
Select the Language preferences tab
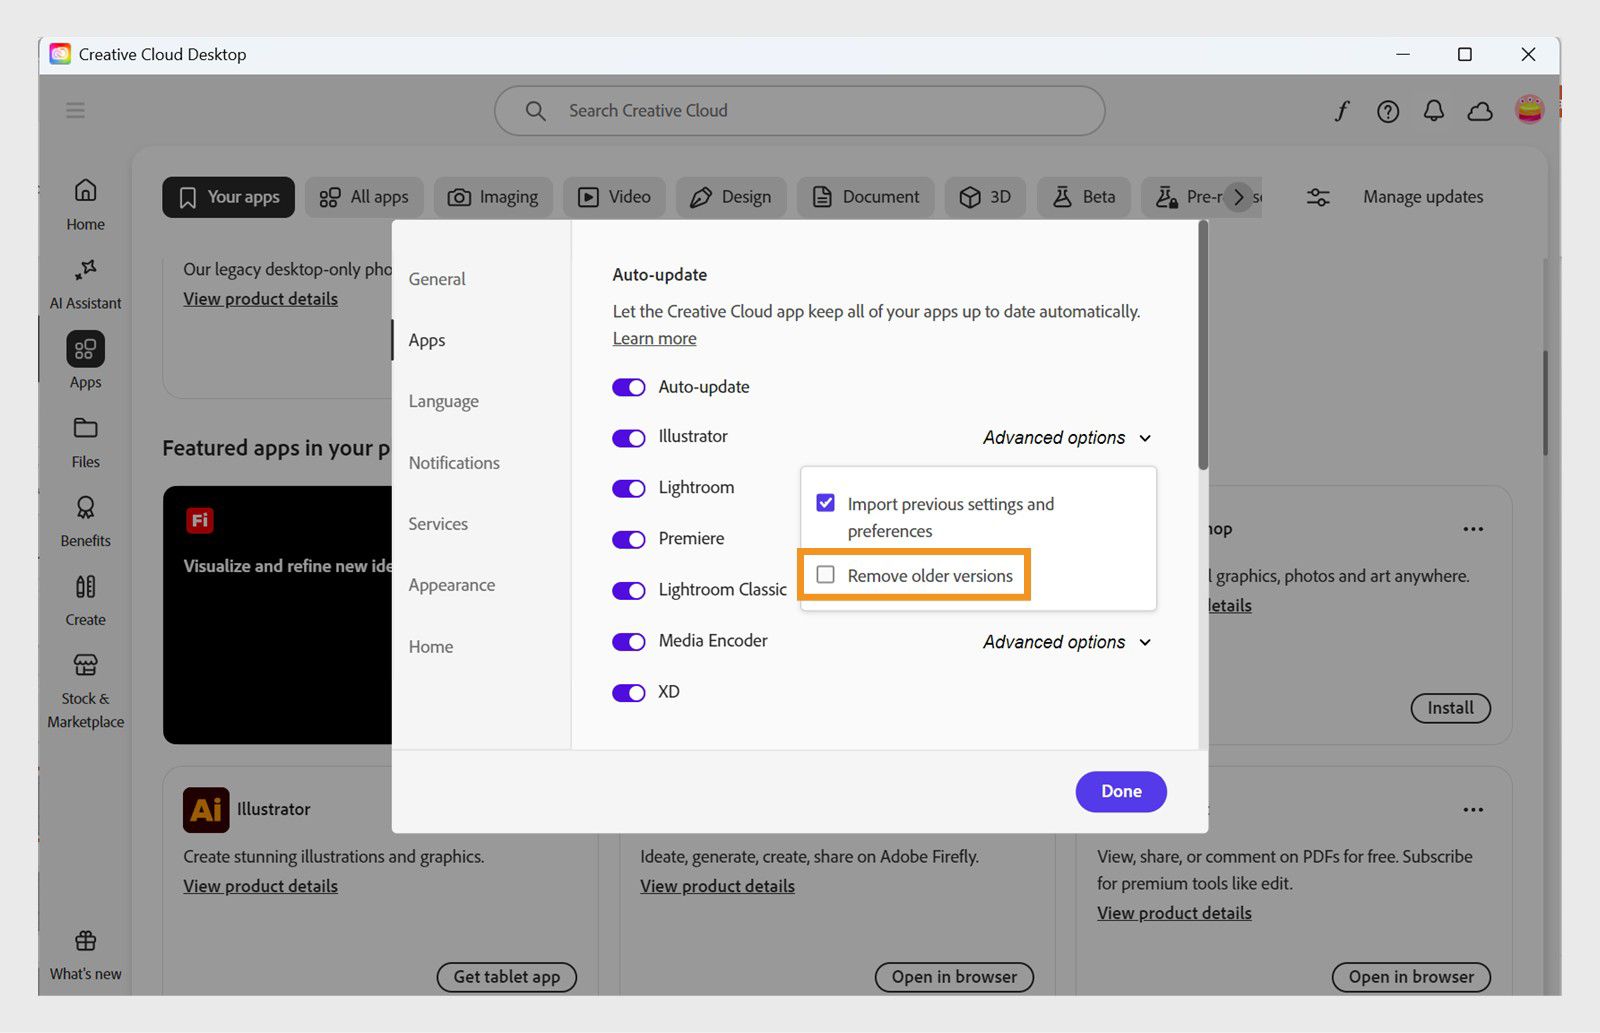(x=444, y=401)
